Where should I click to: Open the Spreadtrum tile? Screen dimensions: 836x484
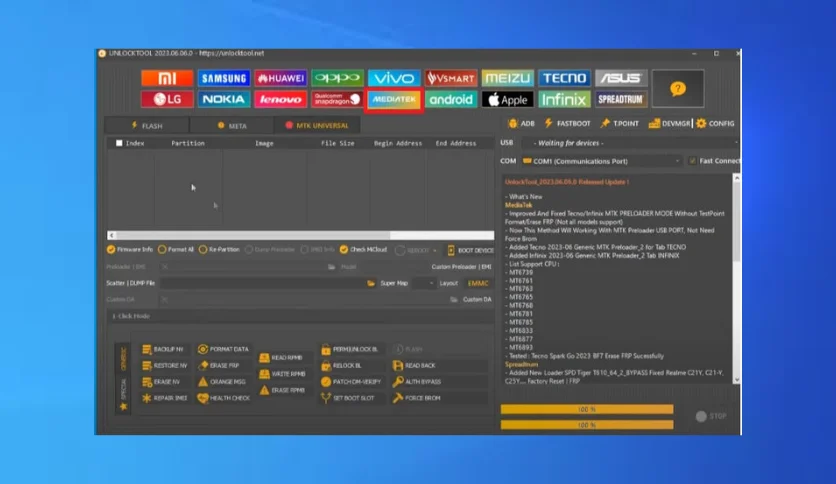(621, 99)
